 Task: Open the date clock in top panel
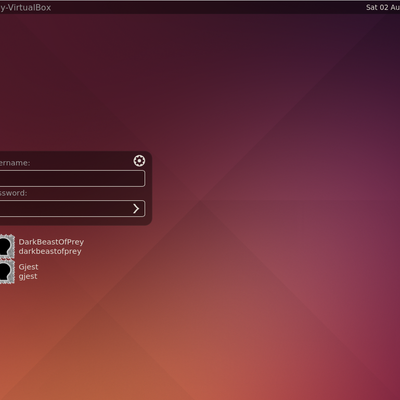(x=383, y=7)
